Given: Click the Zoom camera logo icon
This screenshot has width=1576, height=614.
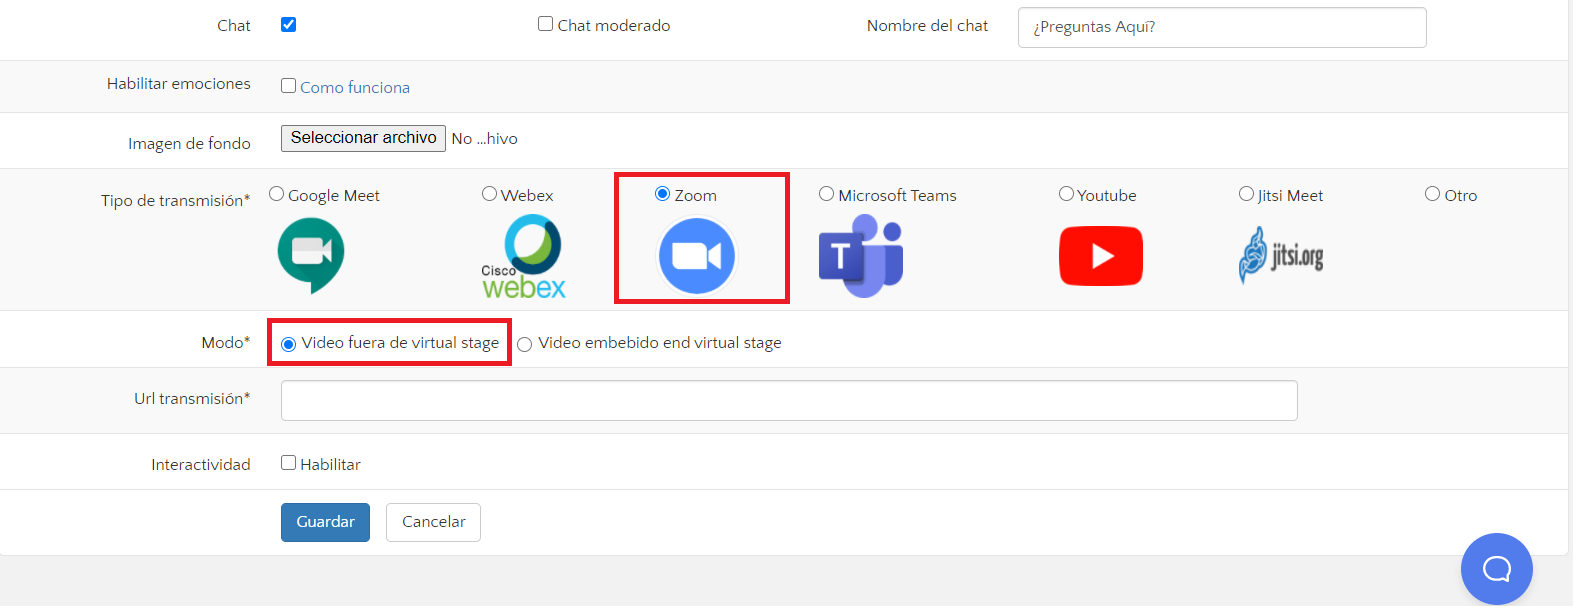Looking at the screenshot, I should [x=697, y=256].
